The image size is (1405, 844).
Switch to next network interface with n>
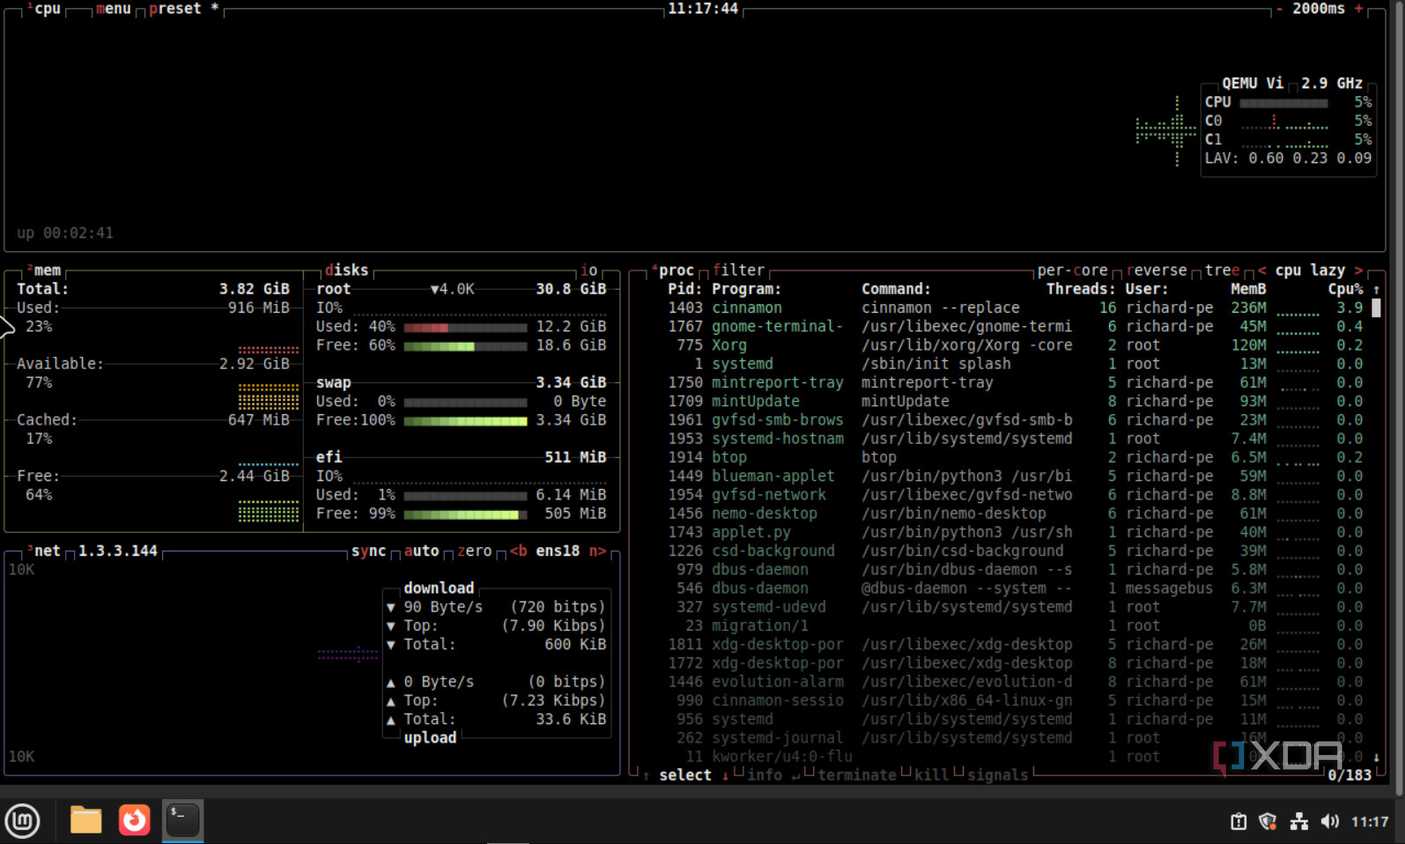pos(597,551)
